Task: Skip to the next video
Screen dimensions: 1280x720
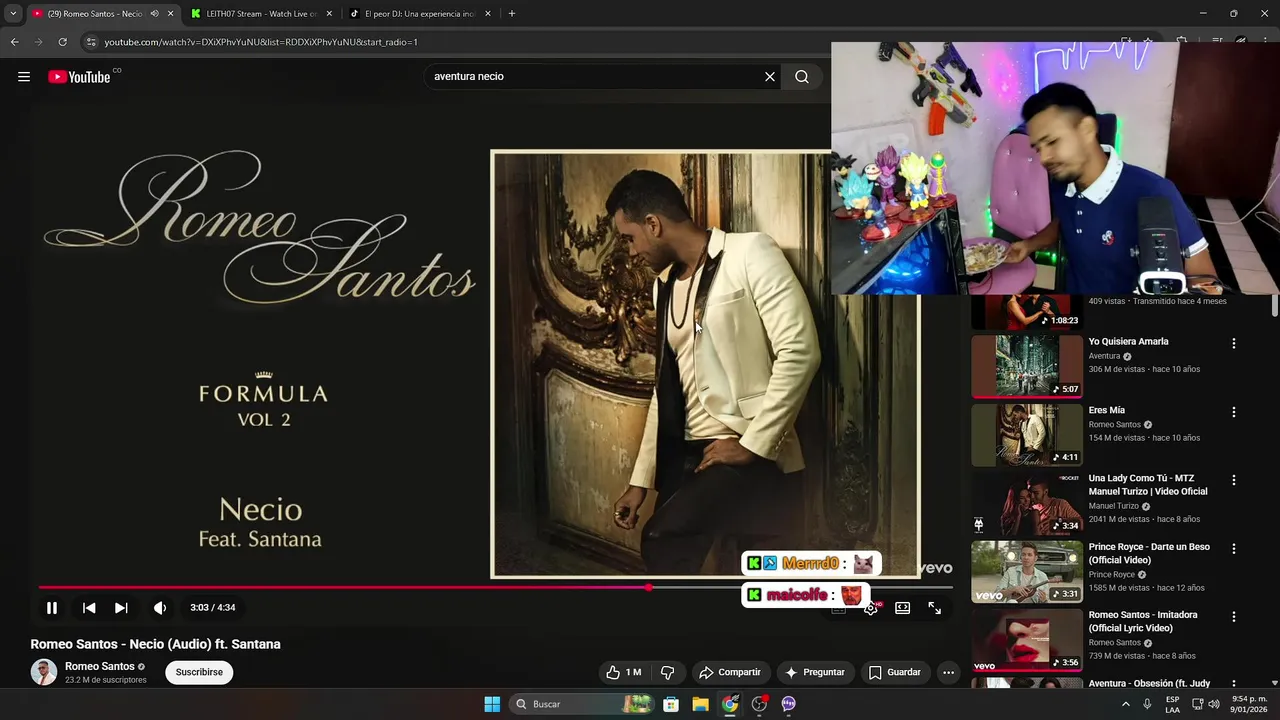Action: point(121,608)
